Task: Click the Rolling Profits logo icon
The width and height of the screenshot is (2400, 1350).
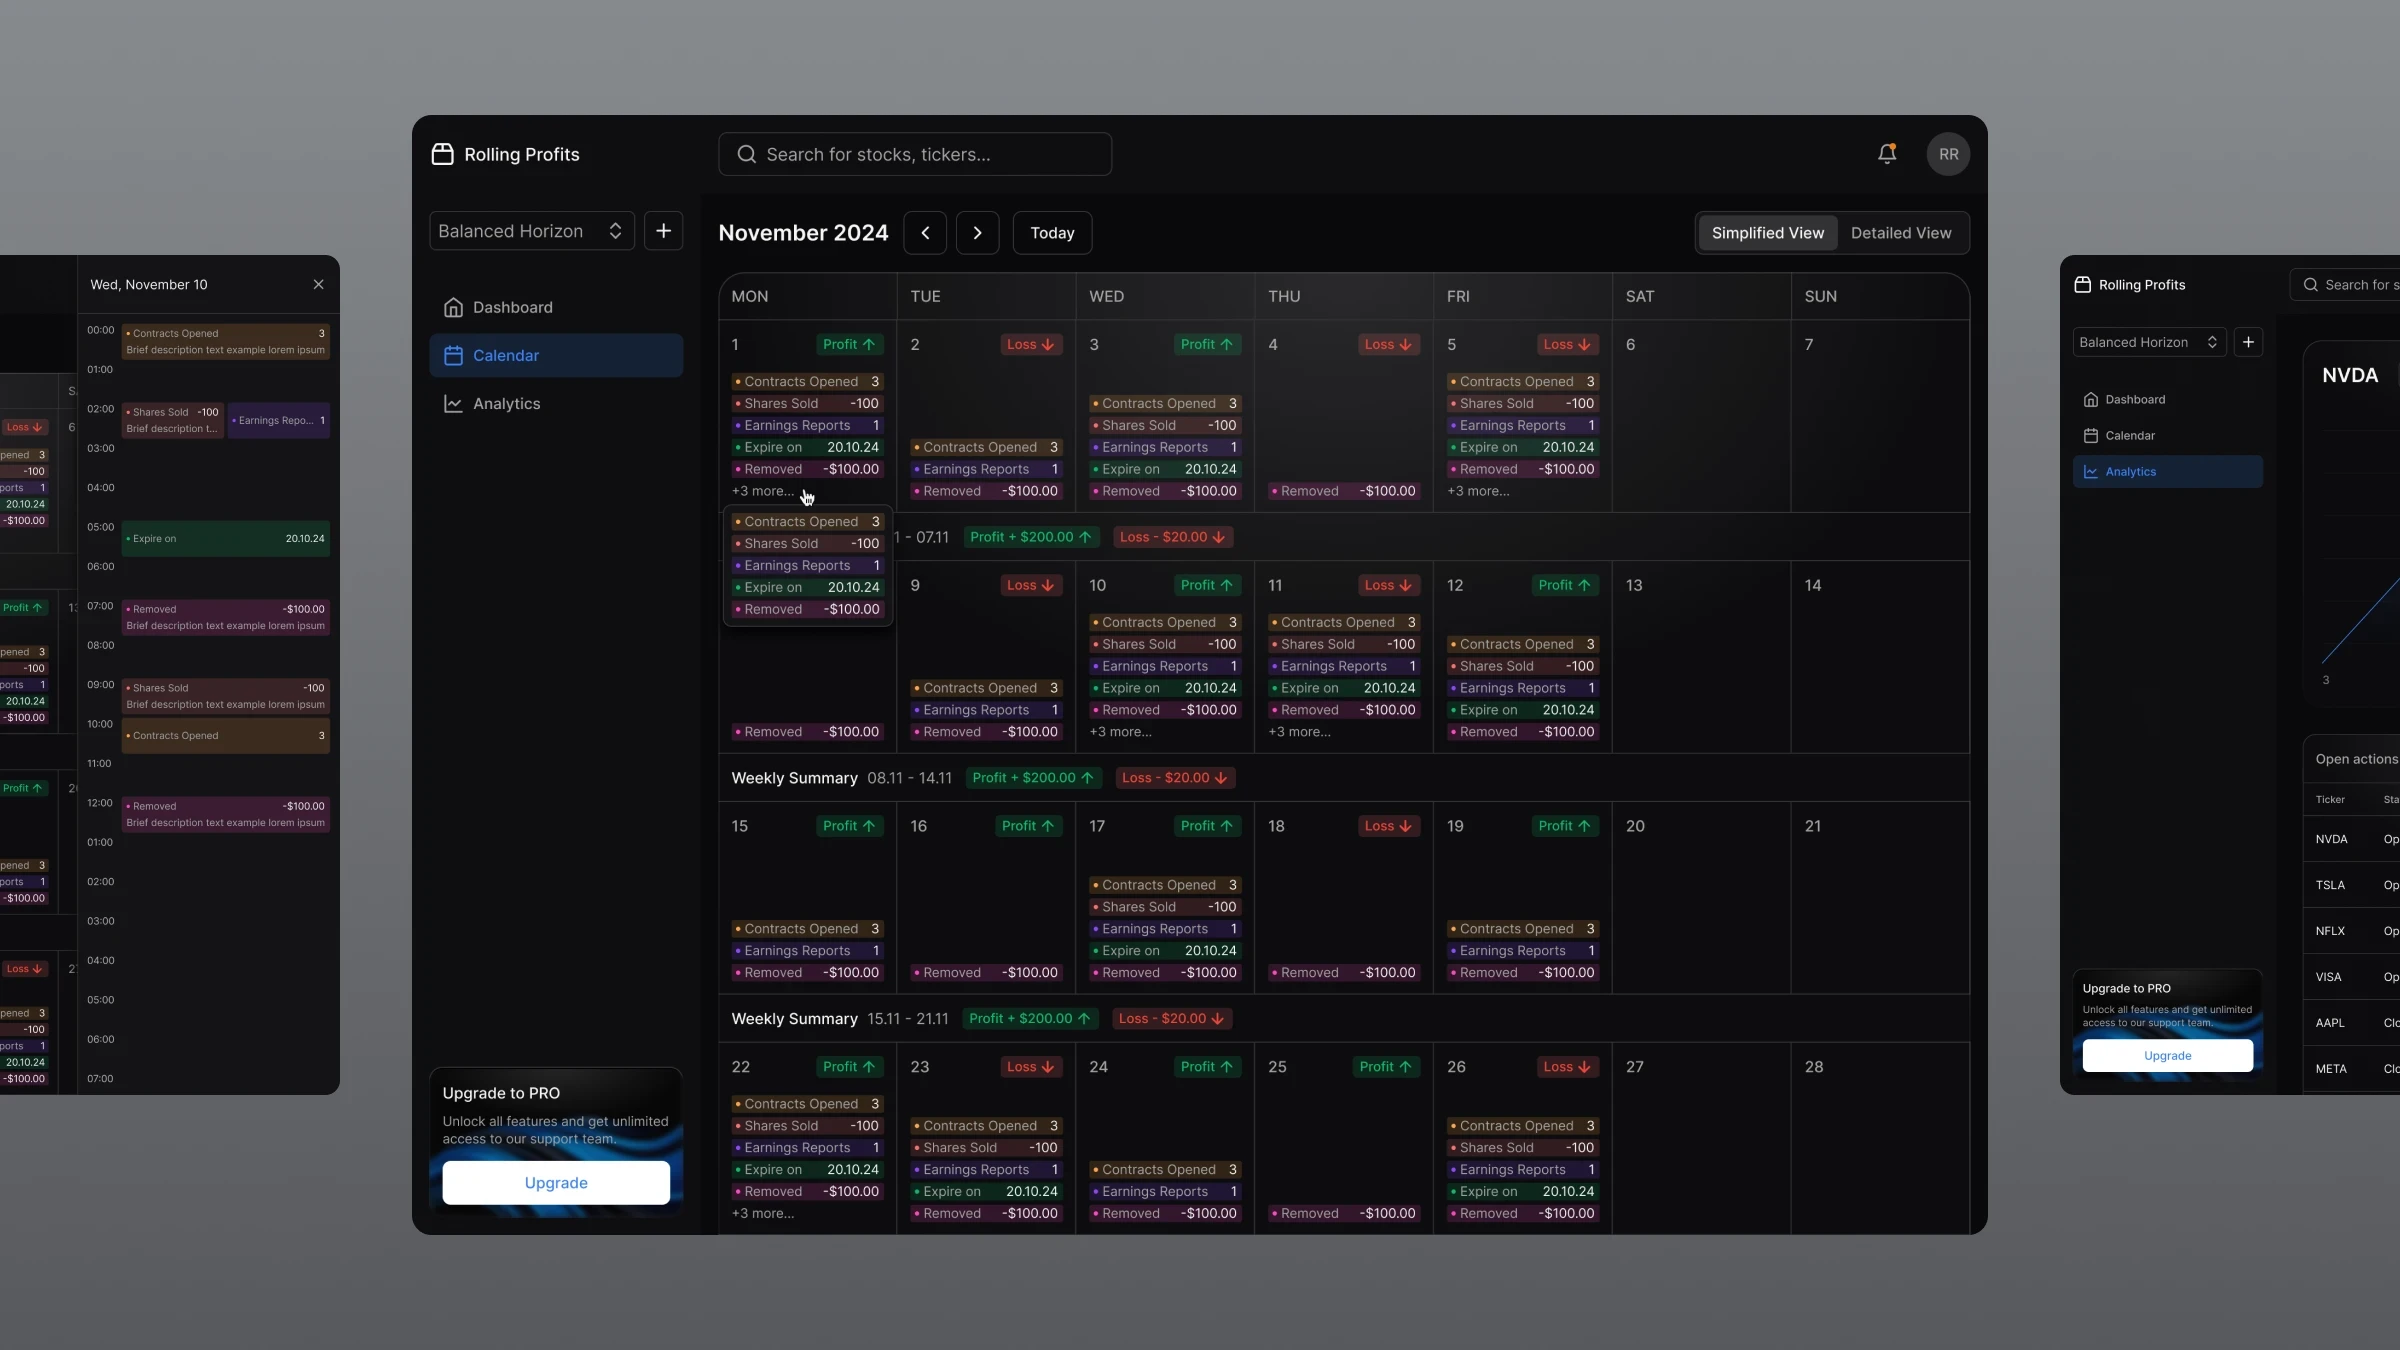Action: (x=442, y=154)
